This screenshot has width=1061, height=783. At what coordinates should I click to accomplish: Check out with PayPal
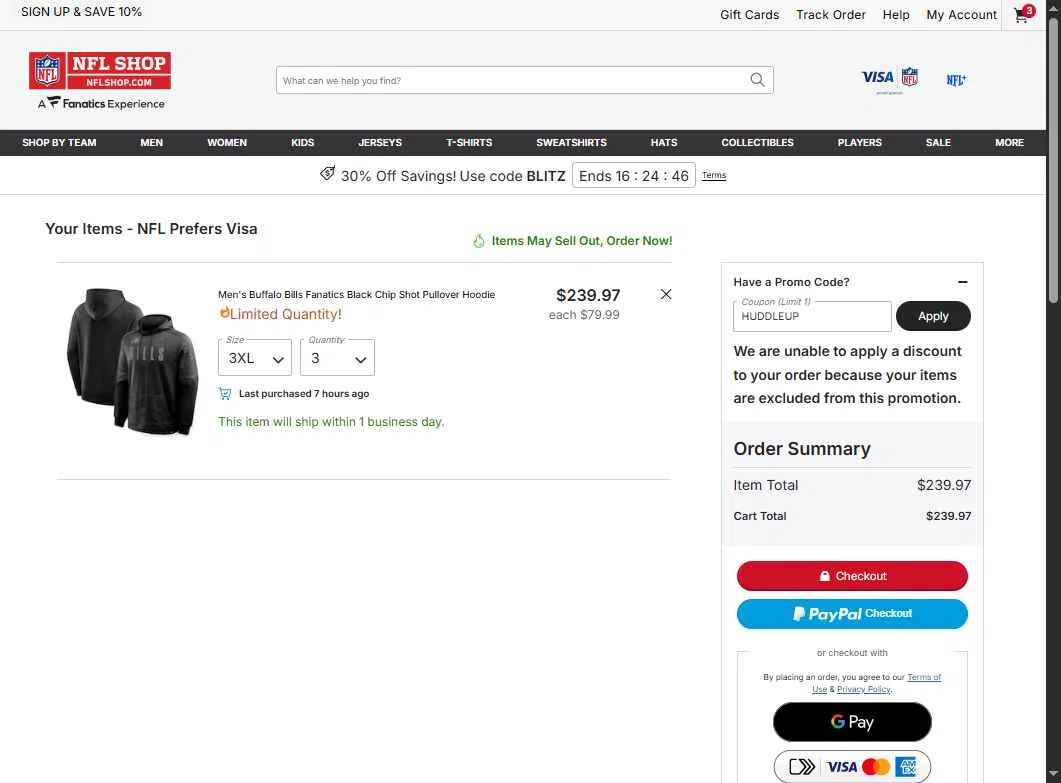pos(852,614)
